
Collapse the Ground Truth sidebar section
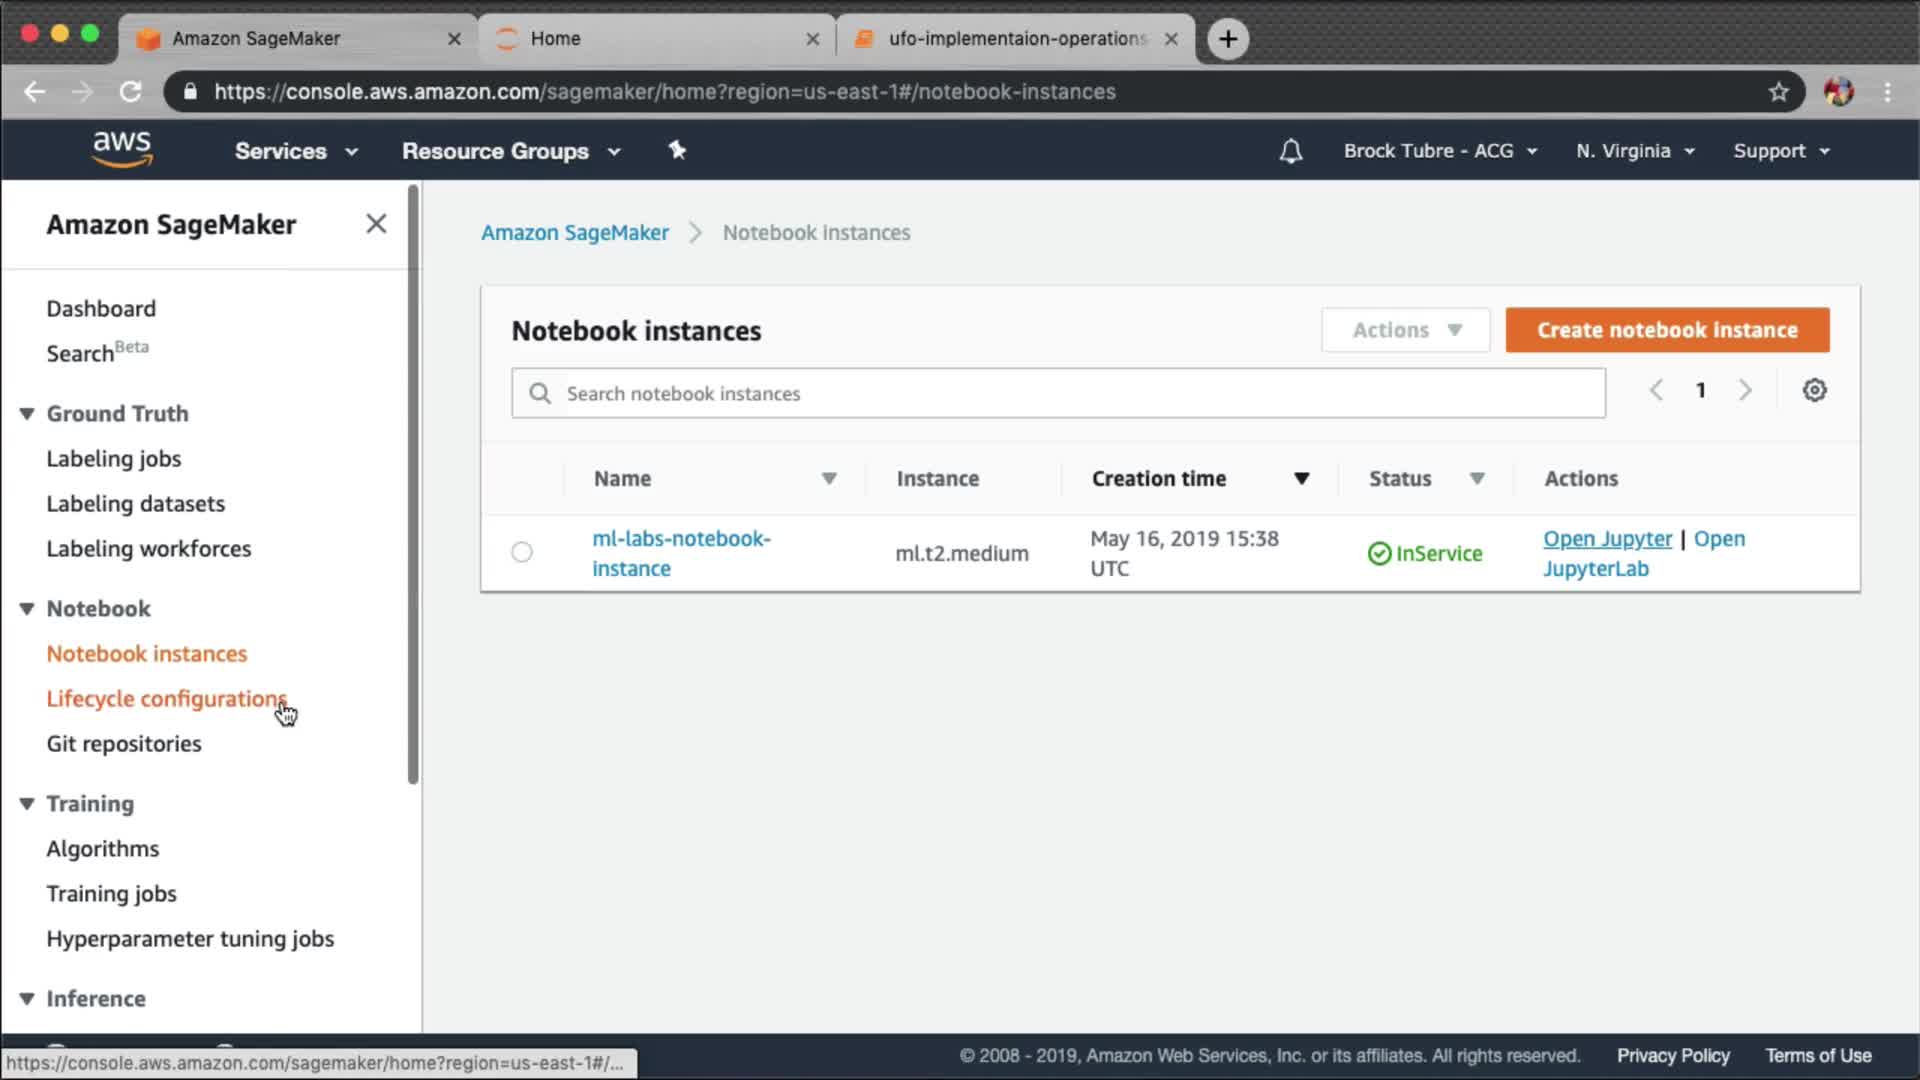tap(27, 414)
